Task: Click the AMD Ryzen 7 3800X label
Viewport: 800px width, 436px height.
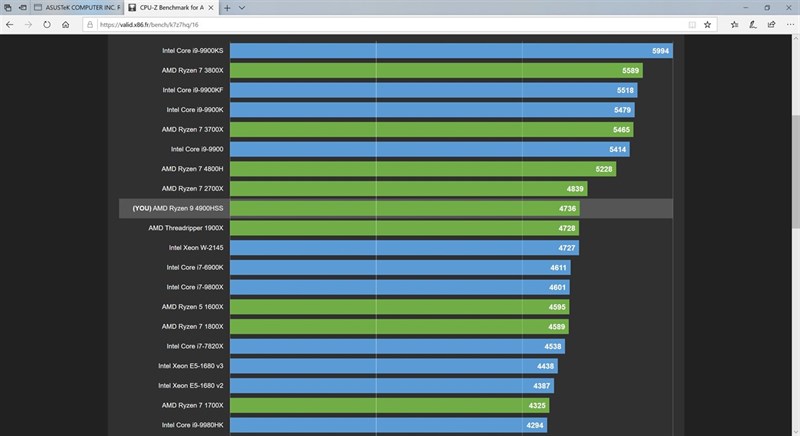Action: point(192,70)
